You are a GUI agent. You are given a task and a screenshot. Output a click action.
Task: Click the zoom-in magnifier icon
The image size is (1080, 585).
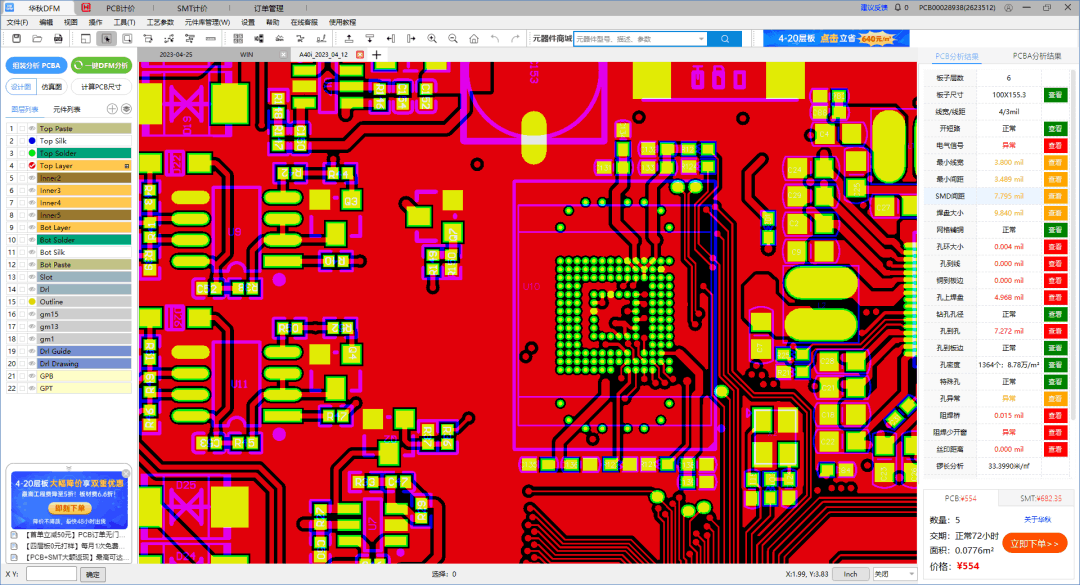click(x=432, y=39)
